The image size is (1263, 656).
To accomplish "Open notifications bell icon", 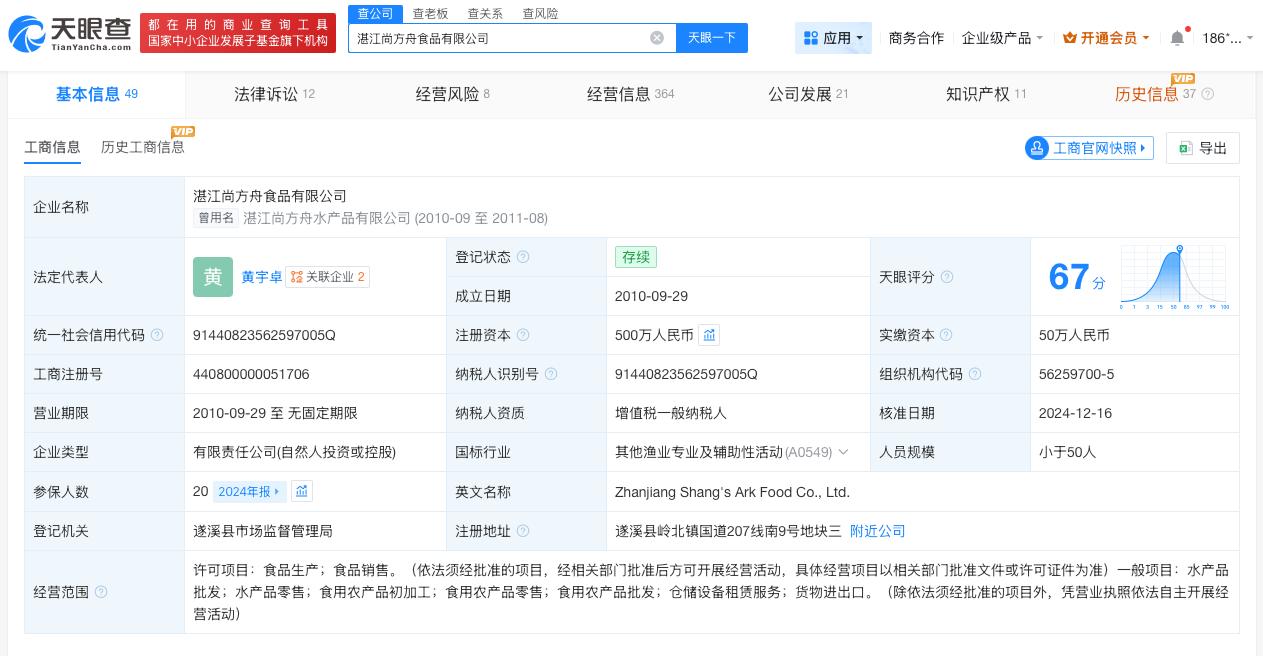I will pyautogui.click(x=1177, y=38).
